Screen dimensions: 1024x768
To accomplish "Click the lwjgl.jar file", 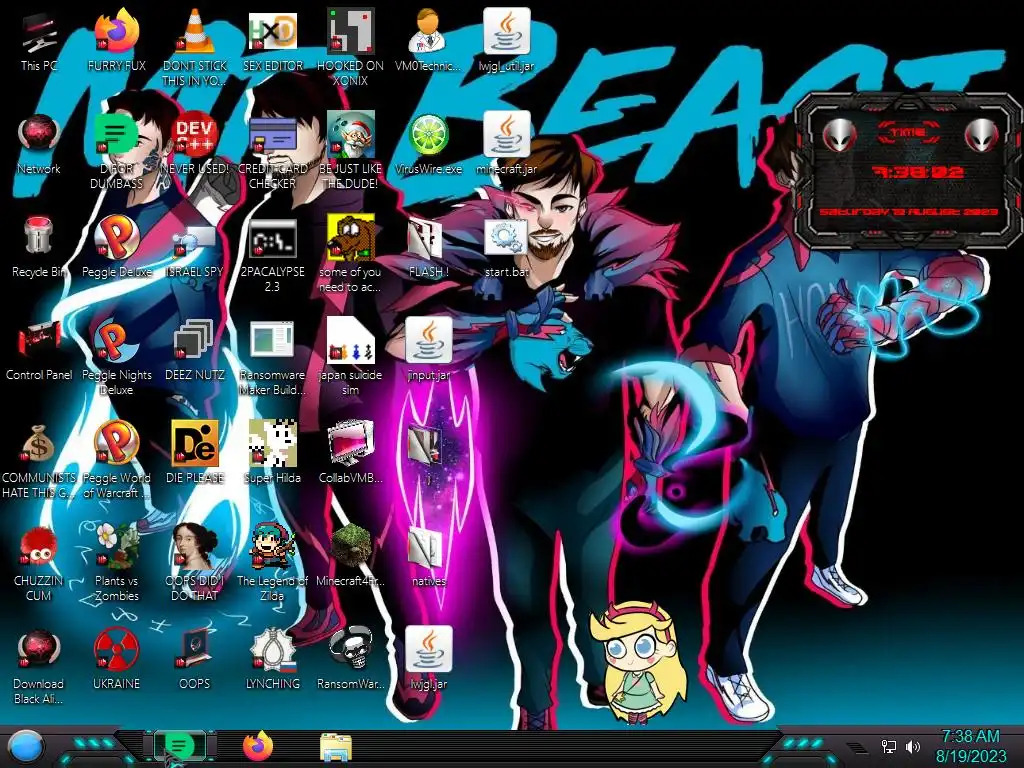I will 428,660.
